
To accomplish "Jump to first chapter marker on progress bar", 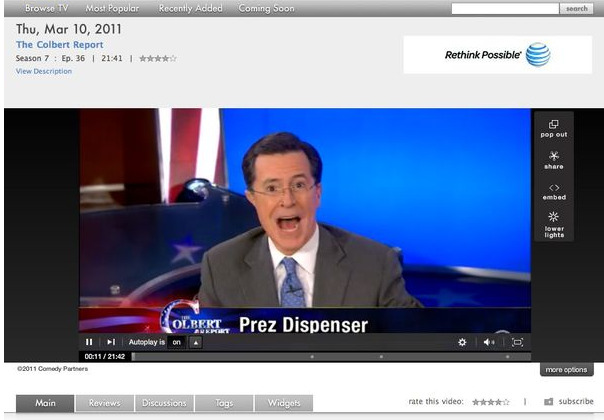I will 312,357.
